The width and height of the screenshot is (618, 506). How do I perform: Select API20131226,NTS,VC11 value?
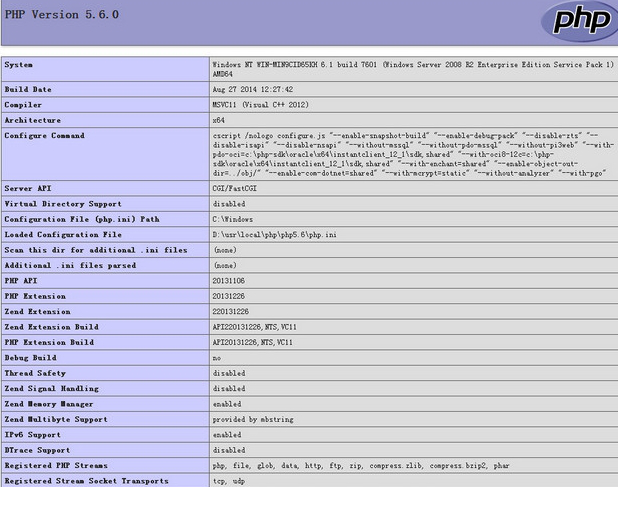pyautogui.click(x=253, y=342)
